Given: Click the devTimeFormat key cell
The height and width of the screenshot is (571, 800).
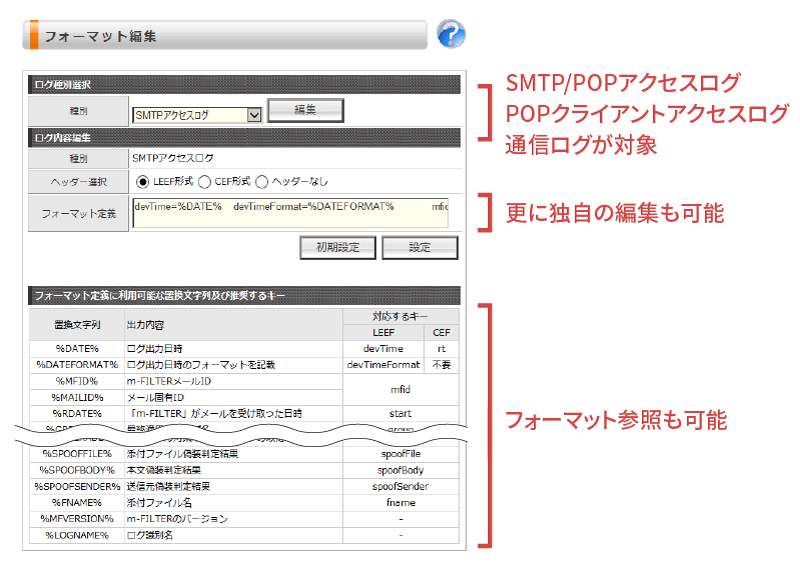Looking at the screenshot, I should [x=383, y=364].
